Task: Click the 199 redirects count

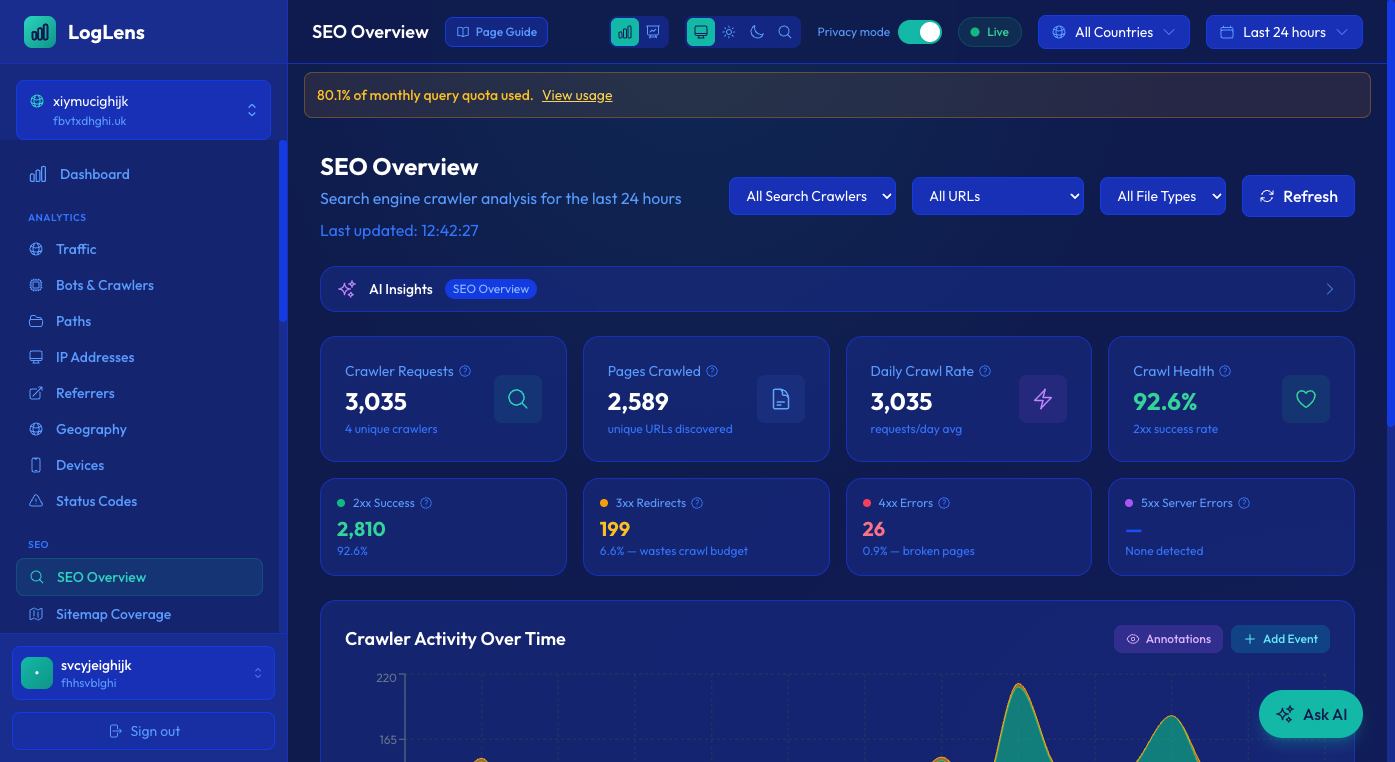Action: click(615, 529)
